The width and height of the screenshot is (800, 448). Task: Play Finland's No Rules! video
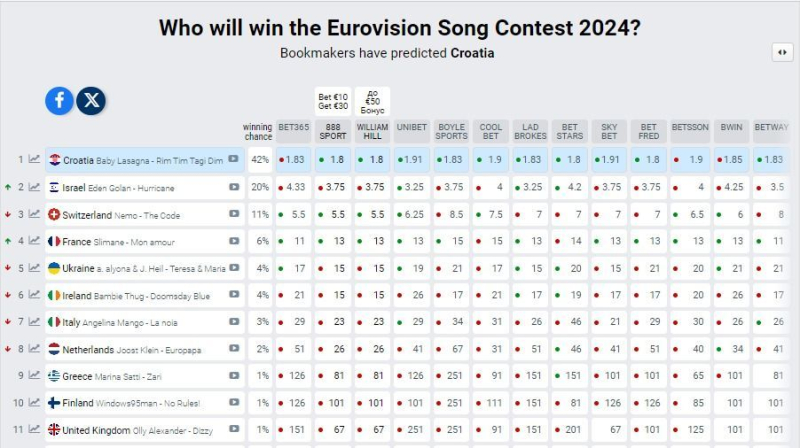coord(234,403)
